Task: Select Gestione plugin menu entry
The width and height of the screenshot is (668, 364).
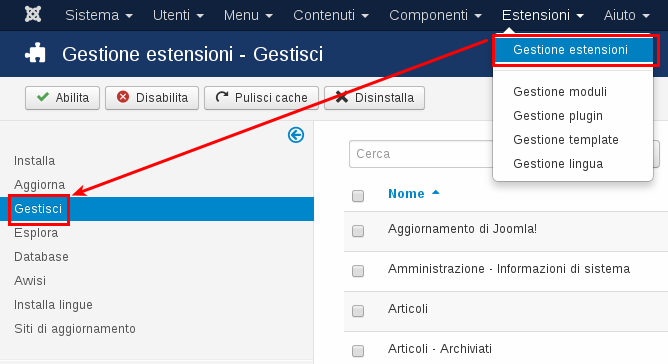Action: pos(558,116)
